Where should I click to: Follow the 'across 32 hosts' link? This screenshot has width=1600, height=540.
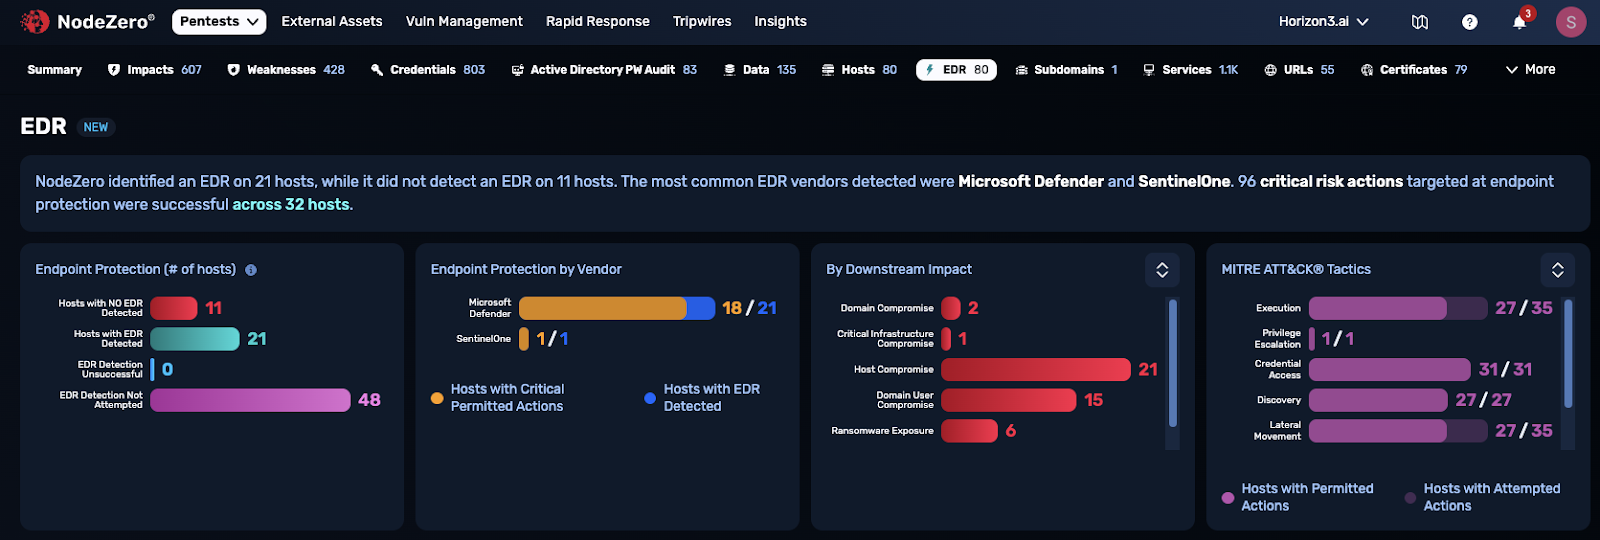[x=291, y=204]
